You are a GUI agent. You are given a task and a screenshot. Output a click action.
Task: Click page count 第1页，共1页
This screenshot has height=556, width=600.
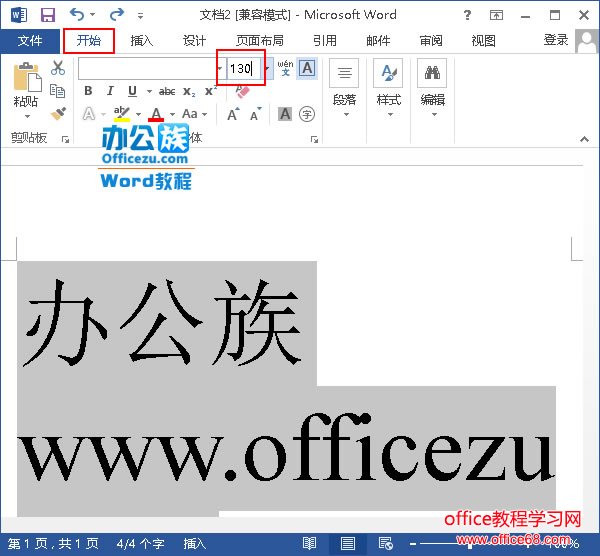click(53, 543)
